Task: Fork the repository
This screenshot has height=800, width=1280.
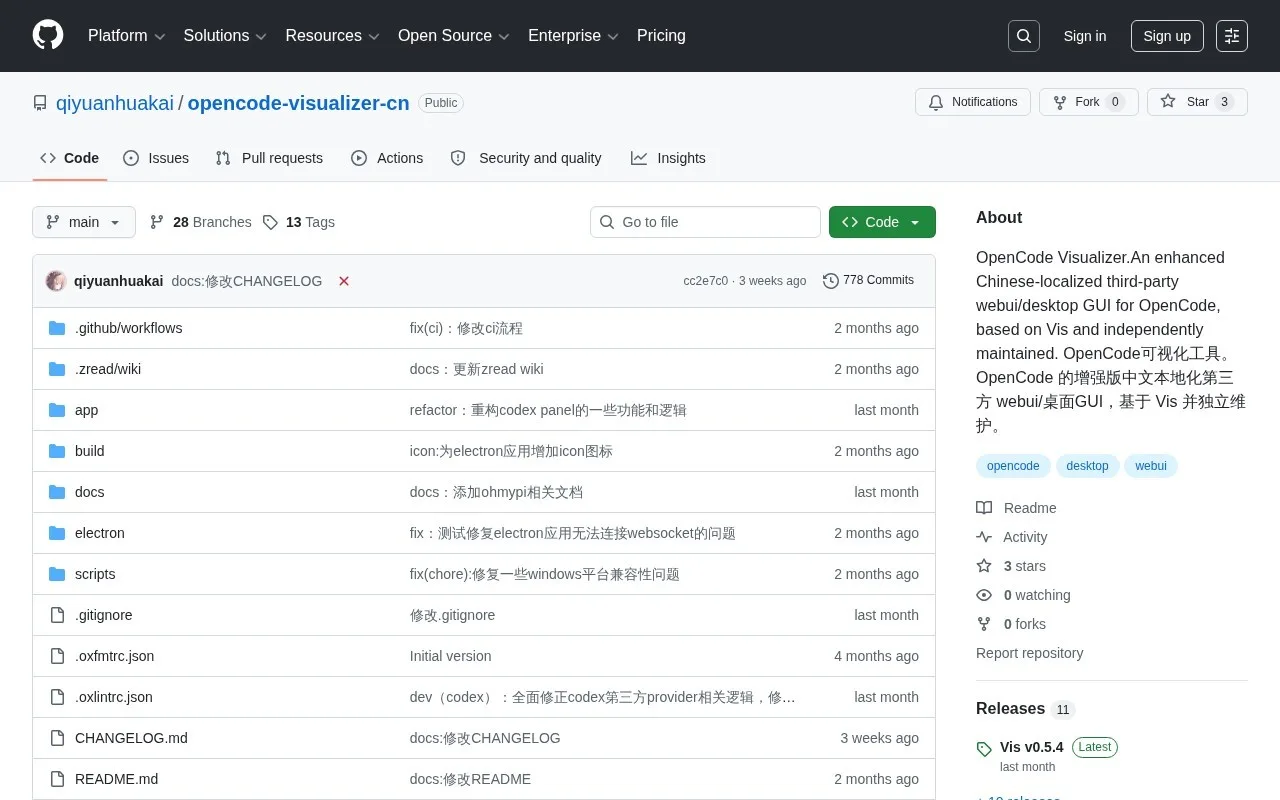Action: [1088, 102]
